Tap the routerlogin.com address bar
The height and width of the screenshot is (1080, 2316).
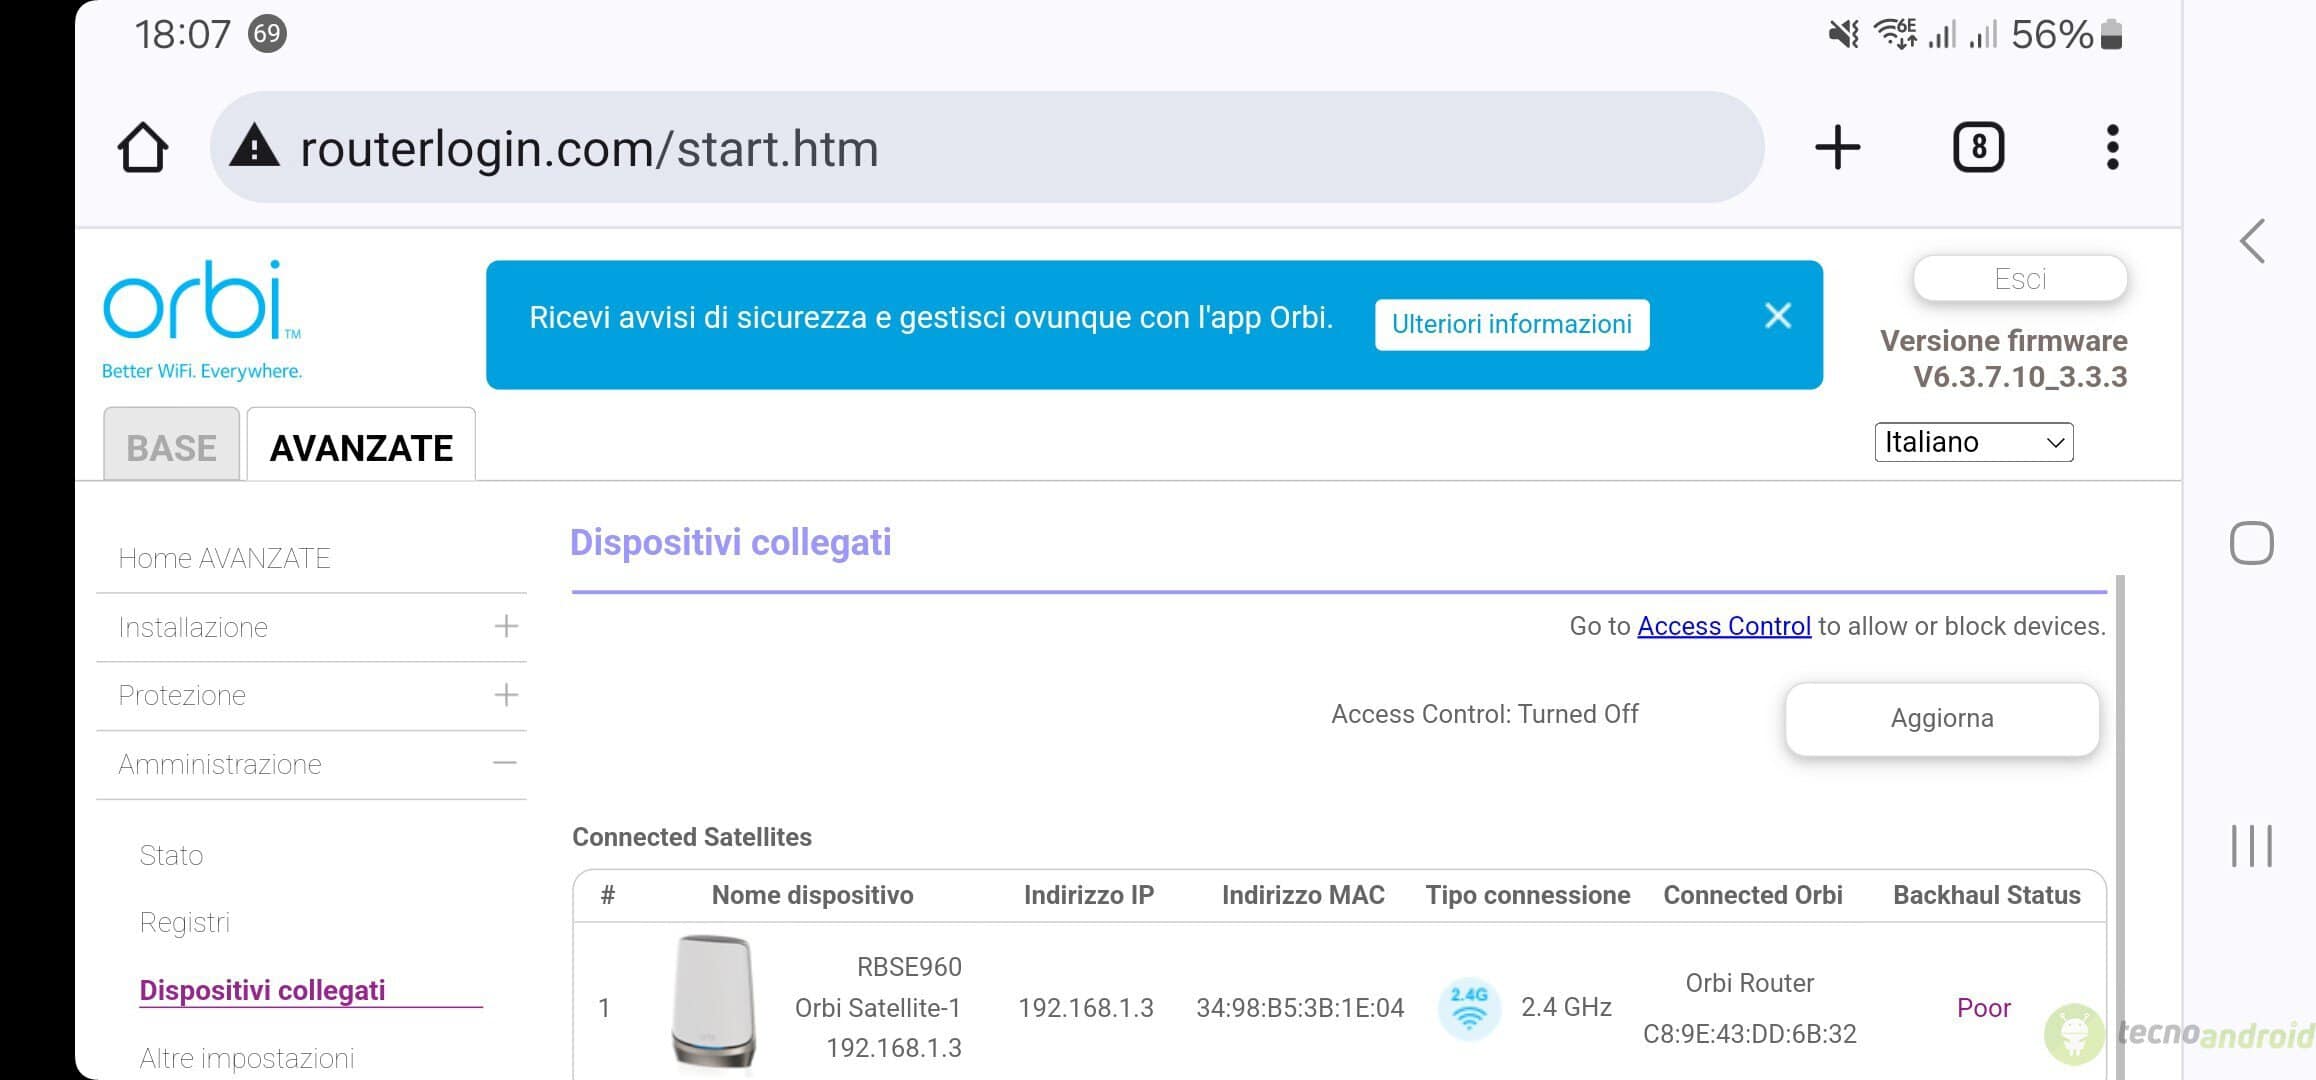point(986,148)
